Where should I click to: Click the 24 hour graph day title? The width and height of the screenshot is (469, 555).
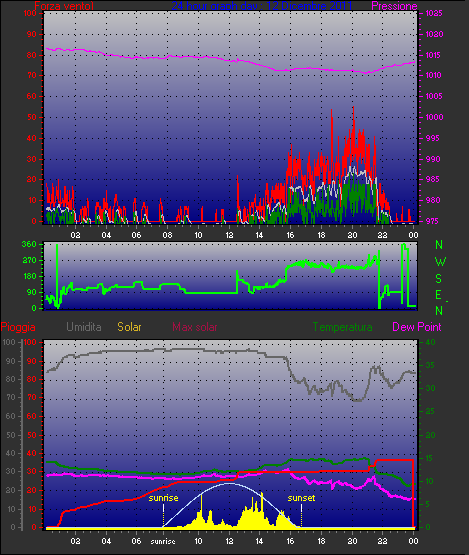point(262,6)
